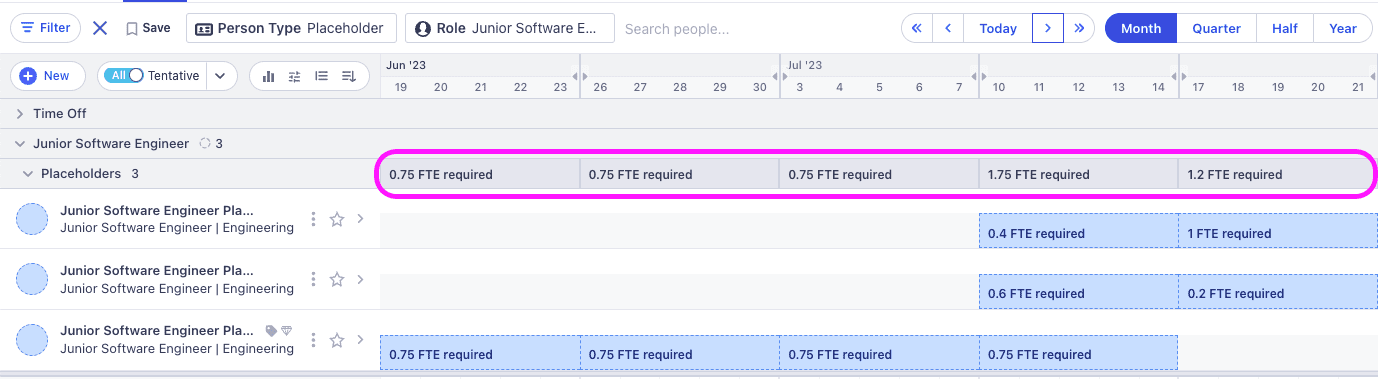Click the Today button

[x=998, y=28]
